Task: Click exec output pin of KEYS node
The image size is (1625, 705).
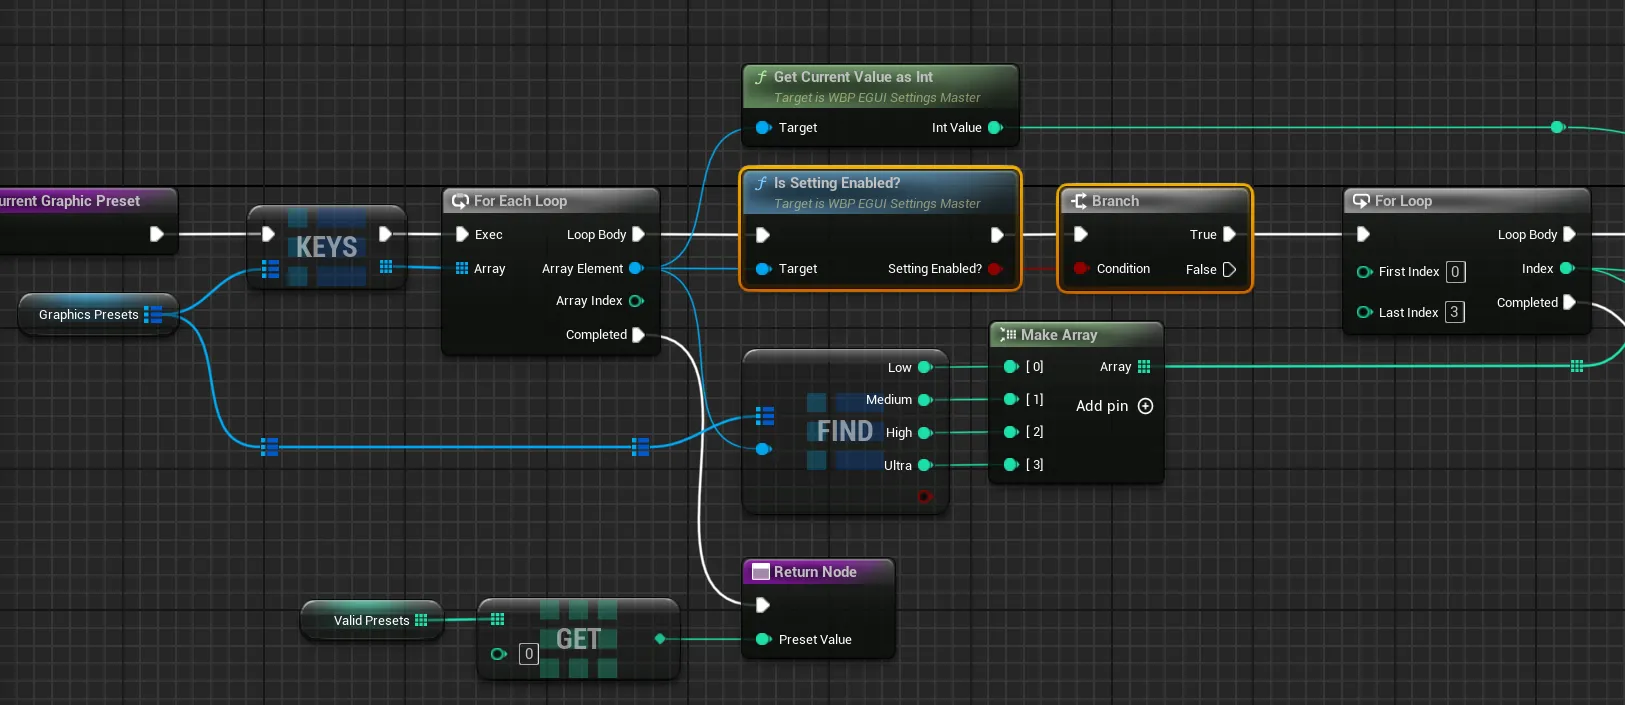Action: [x=385, y=234]
